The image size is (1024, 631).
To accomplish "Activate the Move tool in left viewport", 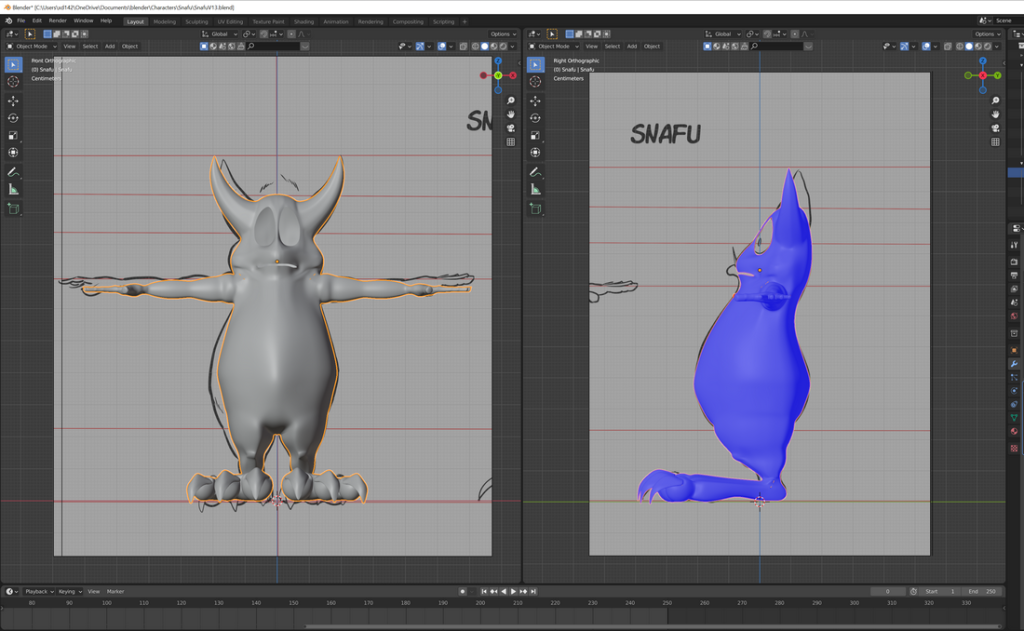I will [x=13, y=101].
